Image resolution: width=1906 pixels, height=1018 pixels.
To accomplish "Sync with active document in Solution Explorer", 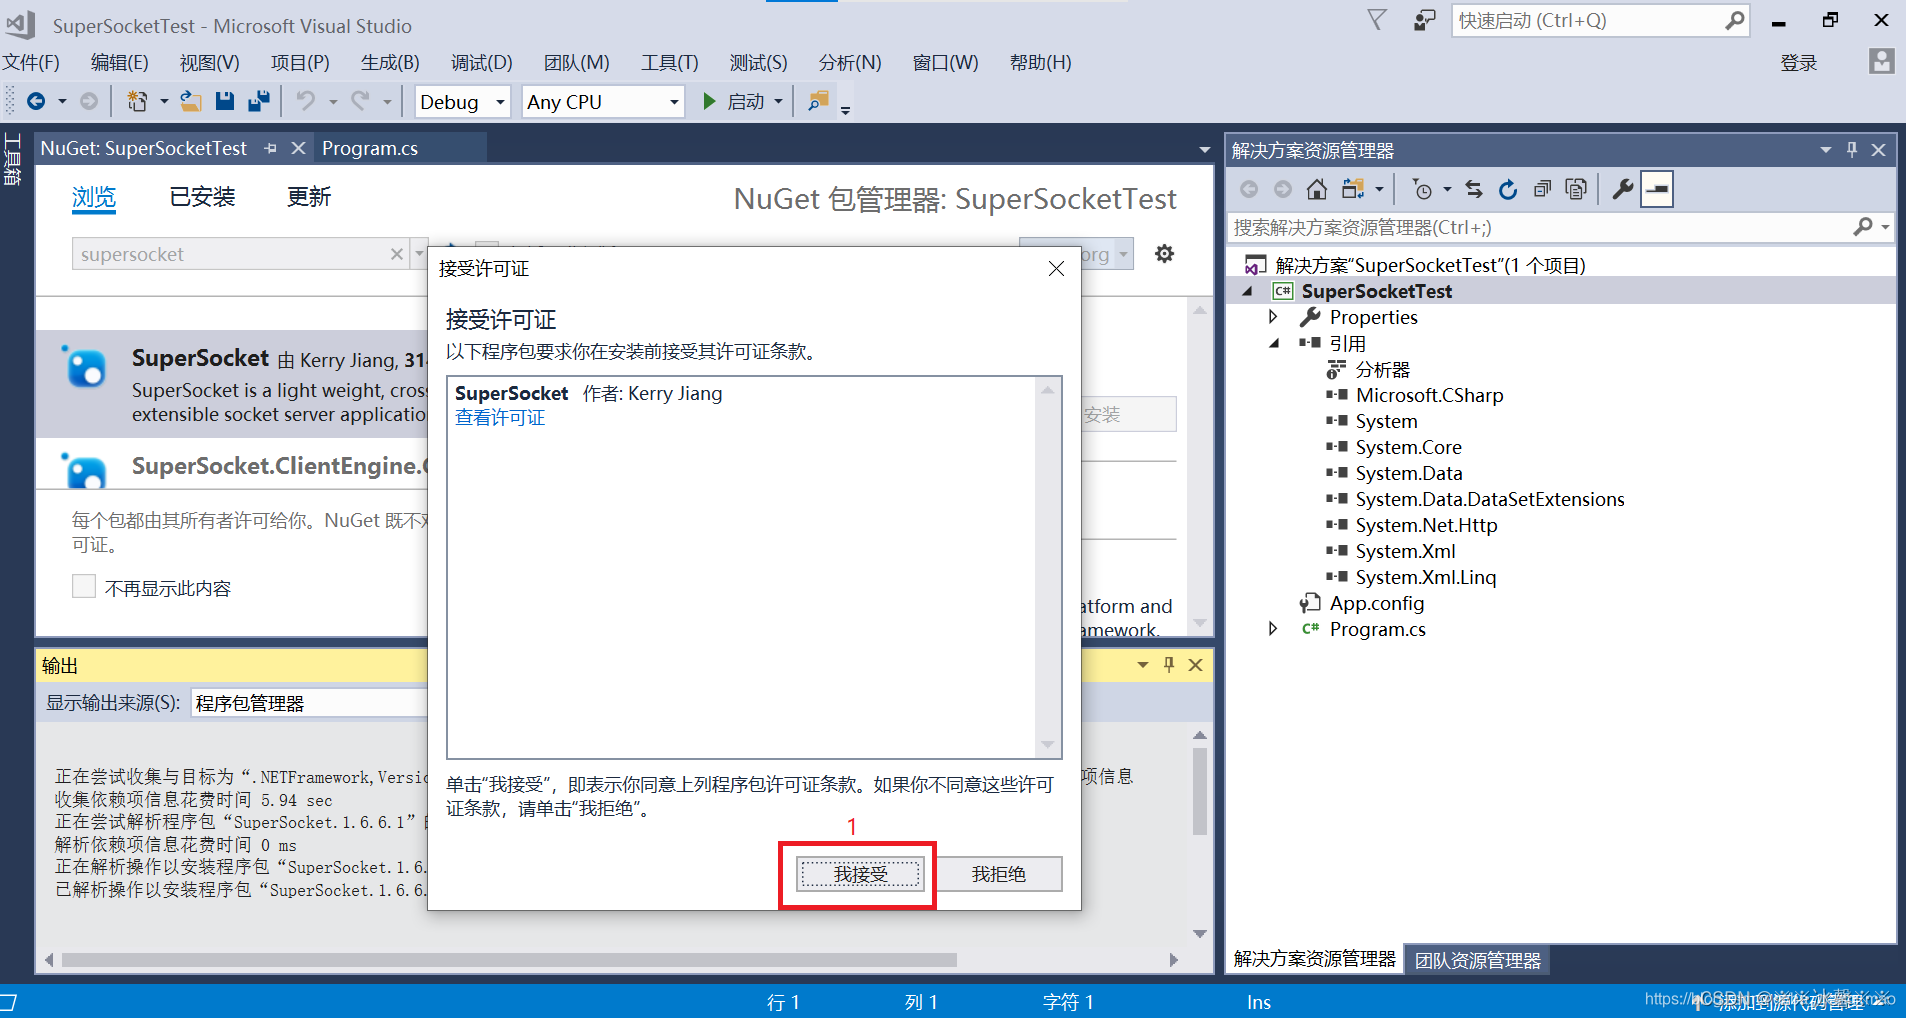I will [1474, 189].
